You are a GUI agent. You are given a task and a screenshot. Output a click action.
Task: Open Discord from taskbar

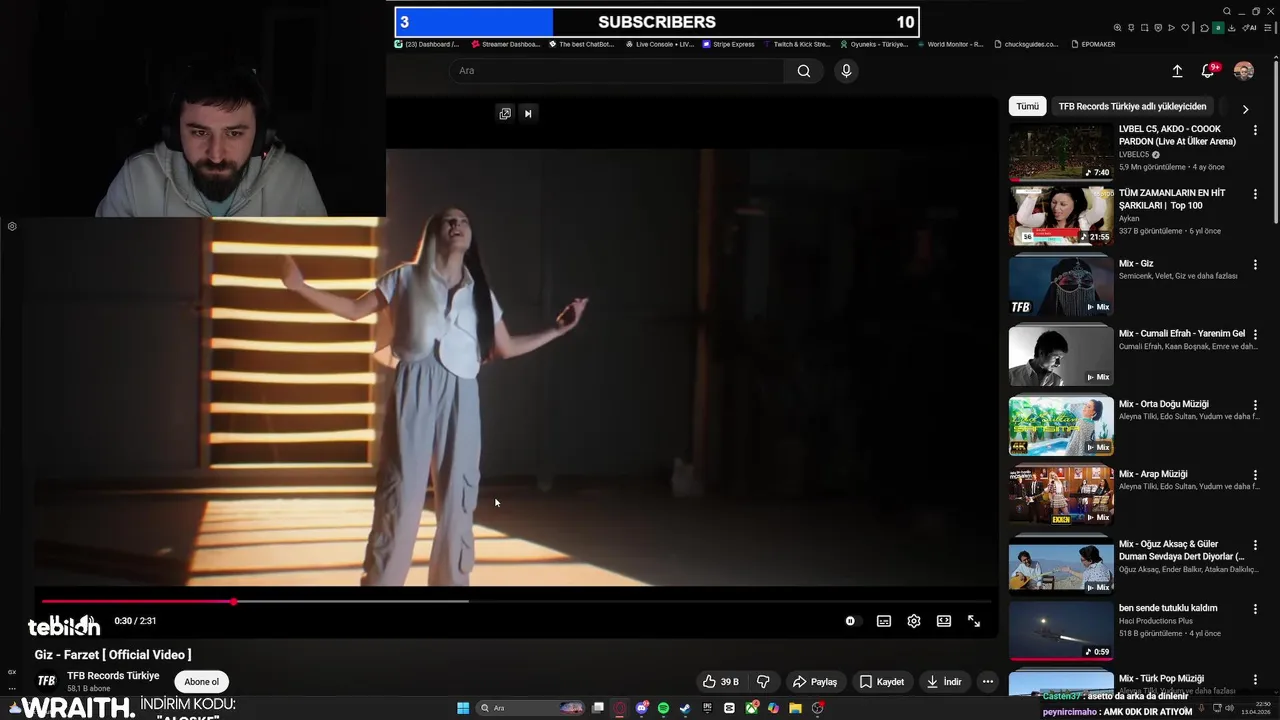click(643, 708)
